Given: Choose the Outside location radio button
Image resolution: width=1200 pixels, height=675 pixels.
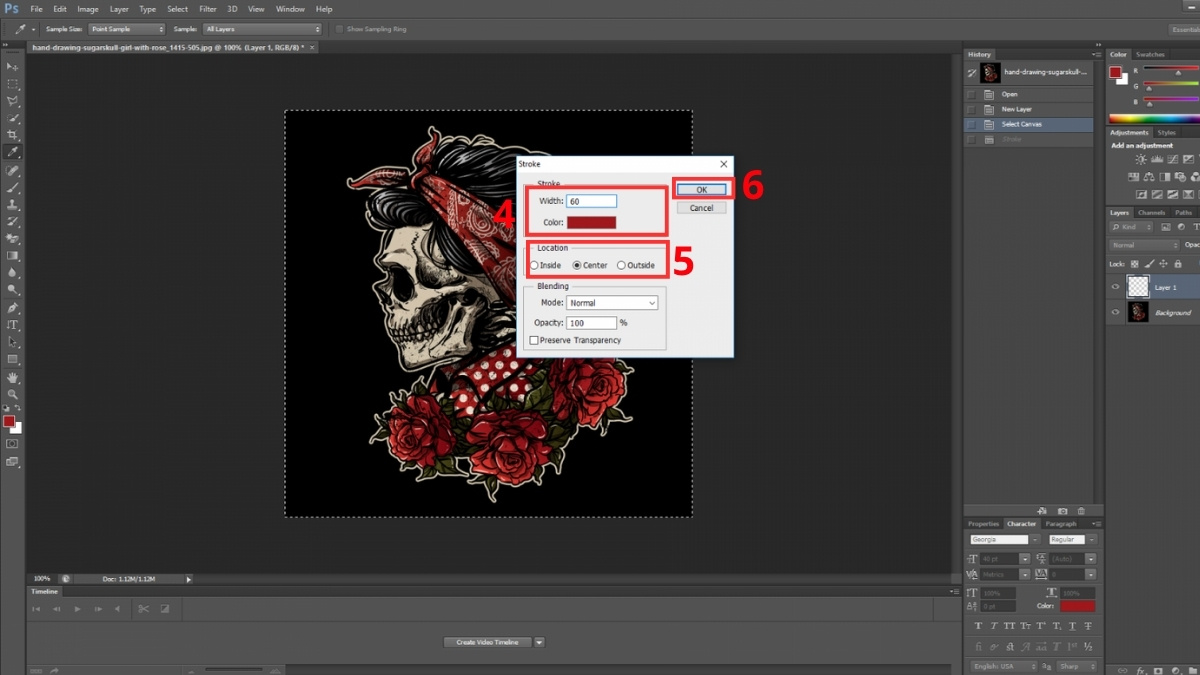Looking at the screenshot, I should (x=621, y=265).
